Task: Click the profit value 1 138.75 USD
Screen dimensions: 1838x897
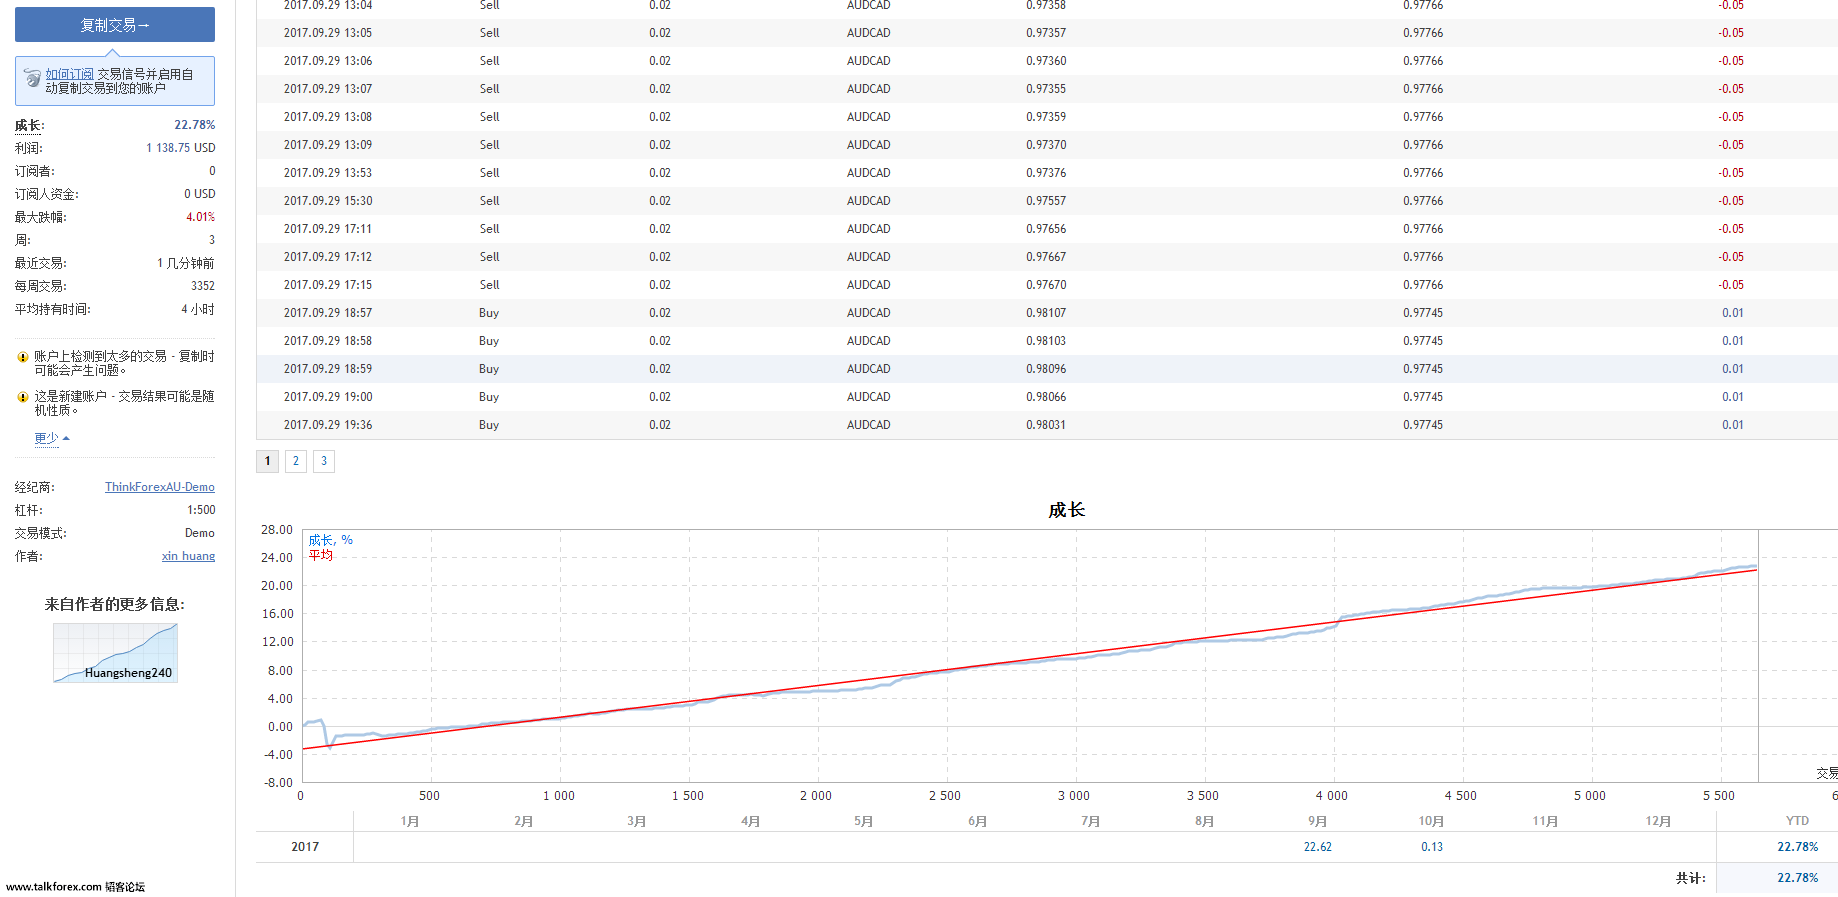Action: tap(181, 148)
